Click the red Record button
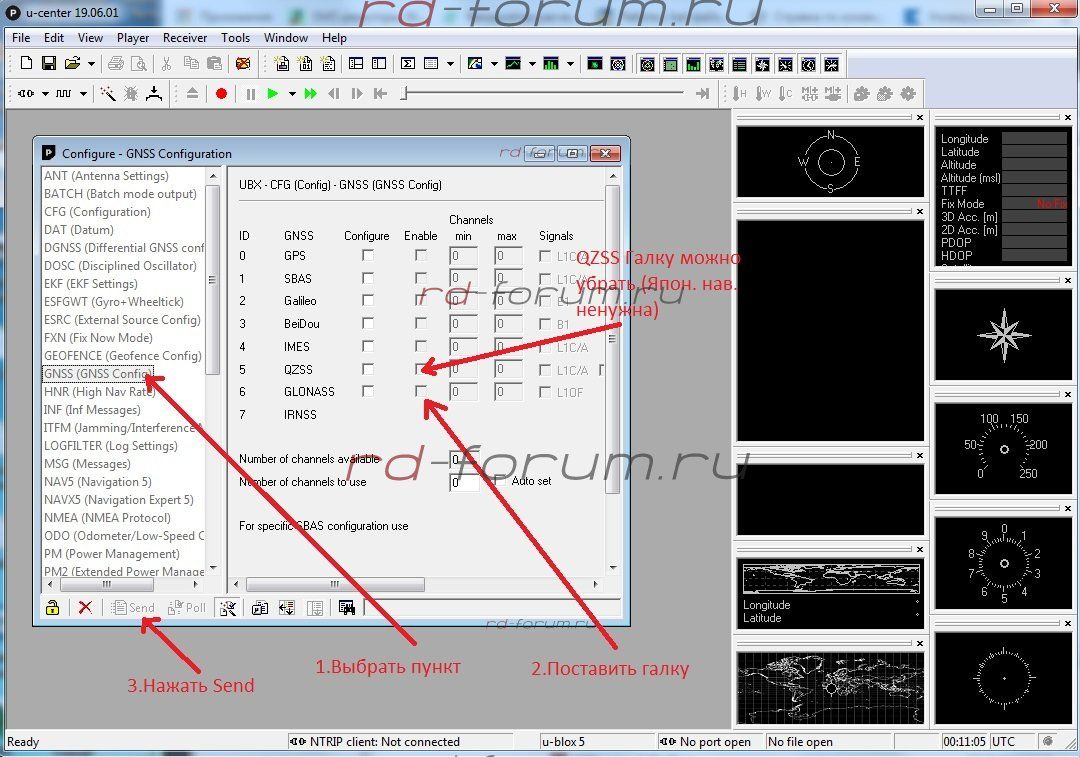 221,93
